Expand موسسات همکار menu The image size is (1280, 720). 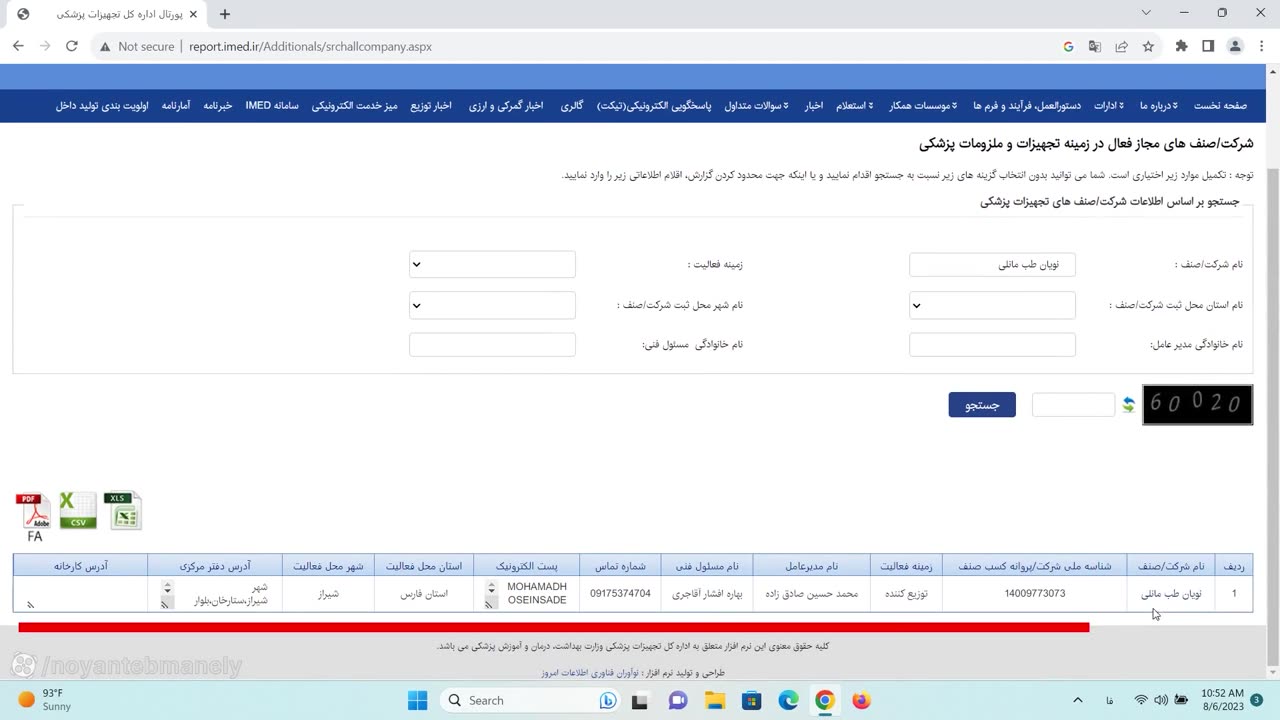pos(923,106)
